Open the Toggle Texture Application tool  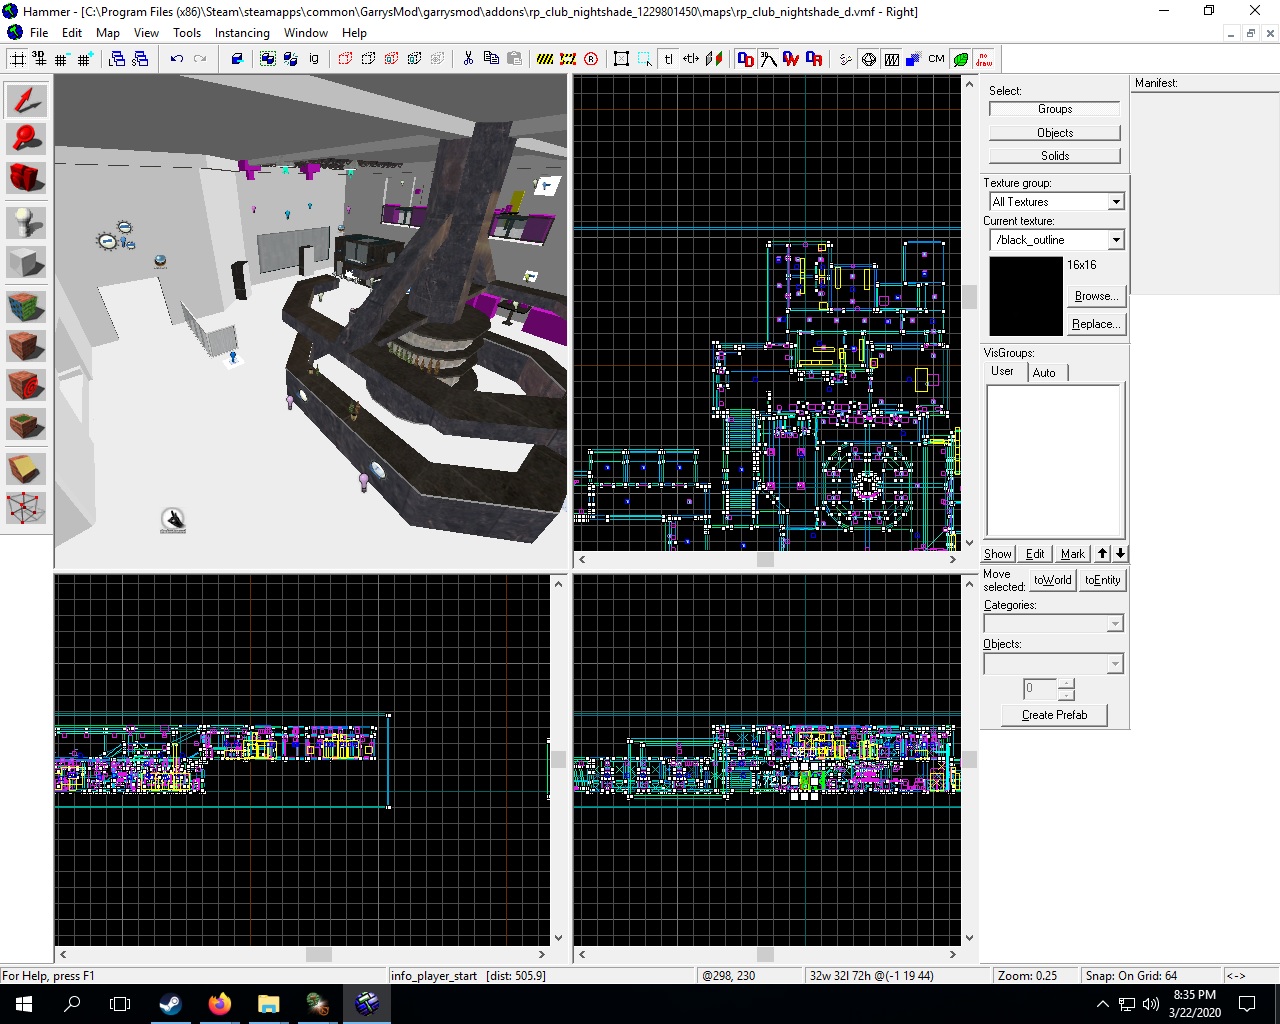tap(26, 304)
